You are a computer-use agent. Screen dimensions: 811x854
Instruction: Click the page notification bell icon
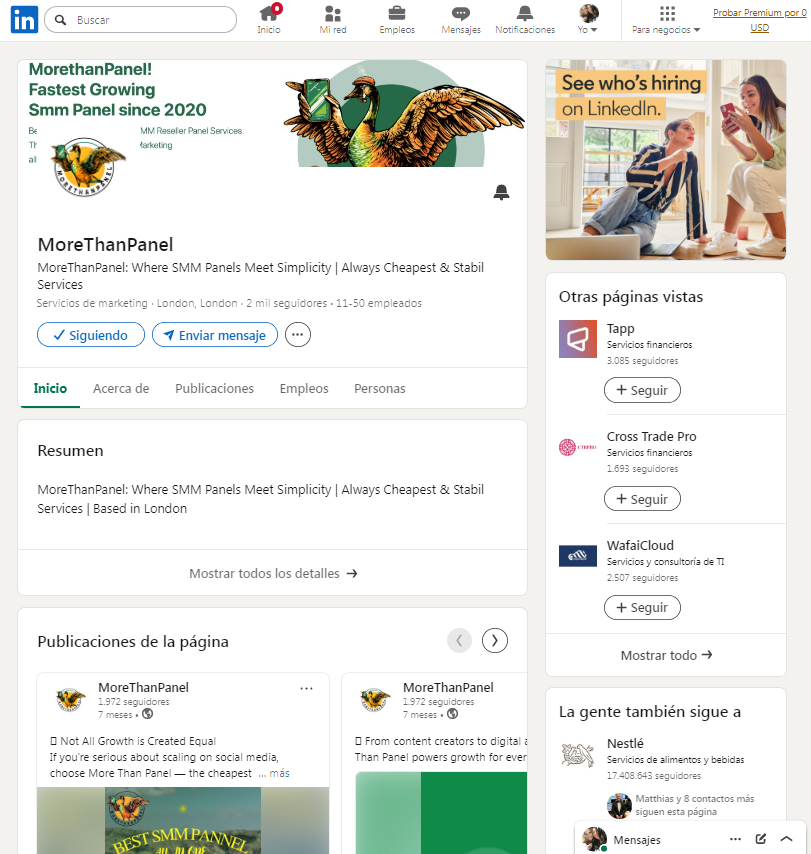501,192
